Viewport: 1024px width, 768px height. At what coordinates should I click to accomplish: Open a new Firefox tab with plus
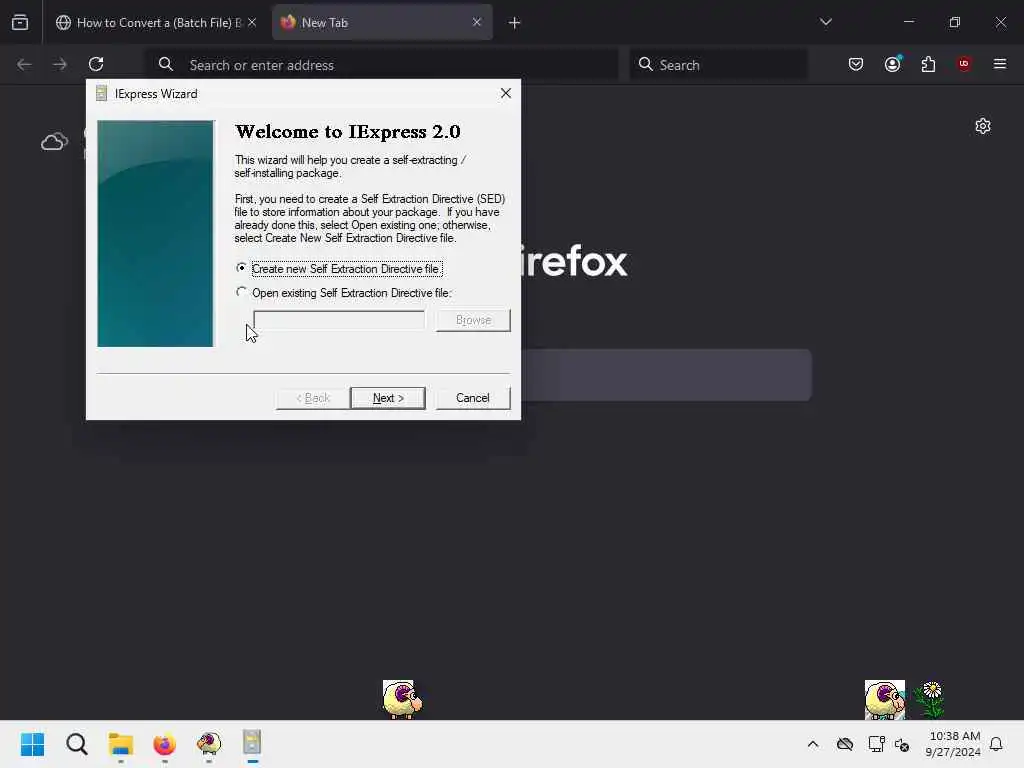pyautogui.click(x=515, y=23)
